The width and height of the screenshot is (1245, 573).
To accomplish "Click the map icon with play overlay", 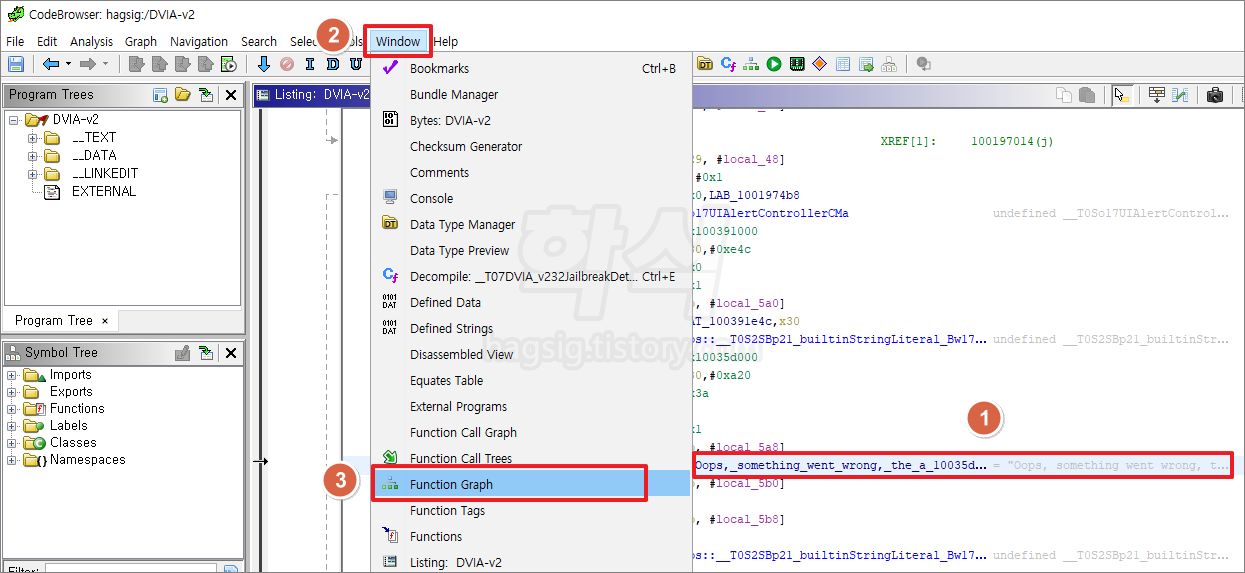I will coord(229,64).
